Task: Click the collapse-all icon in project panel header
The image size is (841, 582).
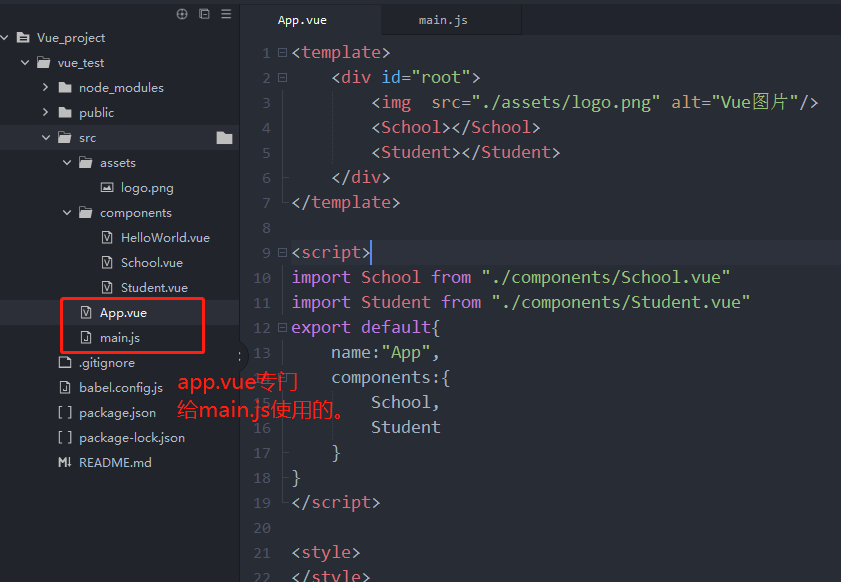Action: tap(204, 14)
